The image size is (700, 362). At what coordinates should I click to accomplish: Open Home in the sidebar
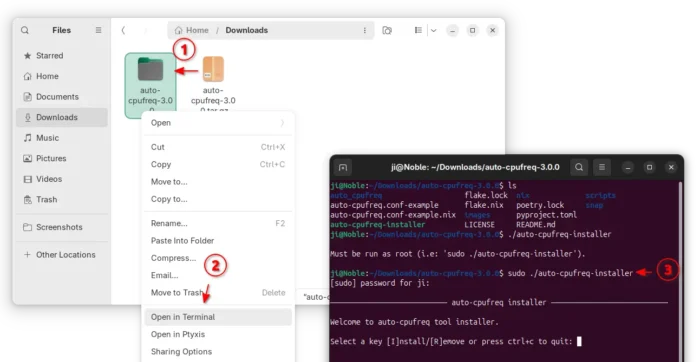click(x=62, y=76)
